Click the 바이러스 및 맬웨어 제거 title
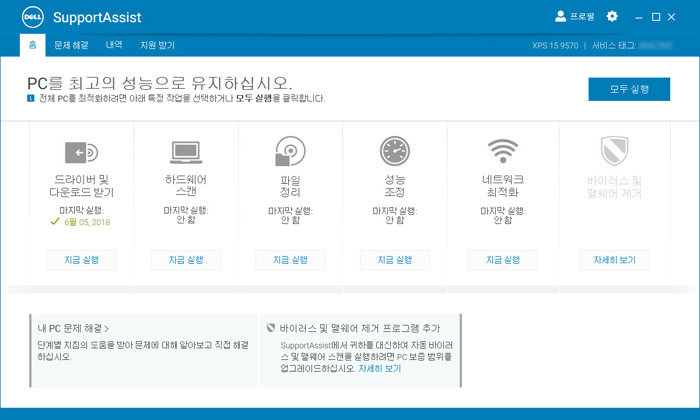 614,187
